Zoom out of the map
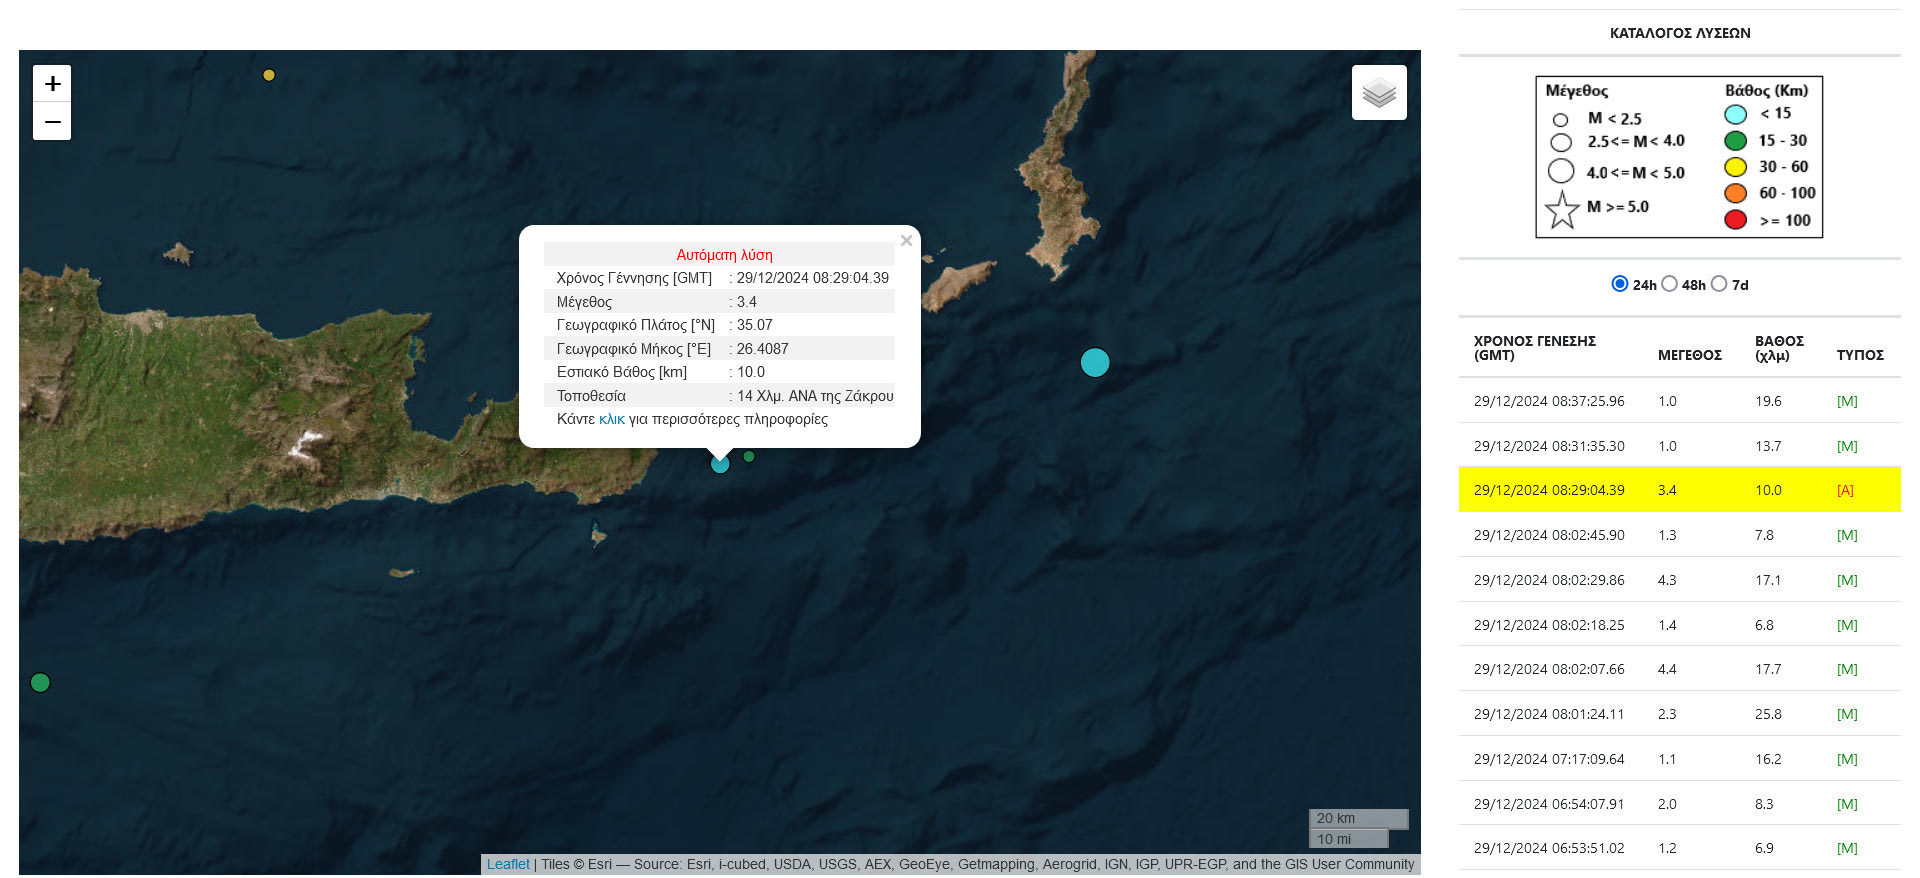Image resolution: width=1920 pixels, height=878 pixels. [52, 122]
